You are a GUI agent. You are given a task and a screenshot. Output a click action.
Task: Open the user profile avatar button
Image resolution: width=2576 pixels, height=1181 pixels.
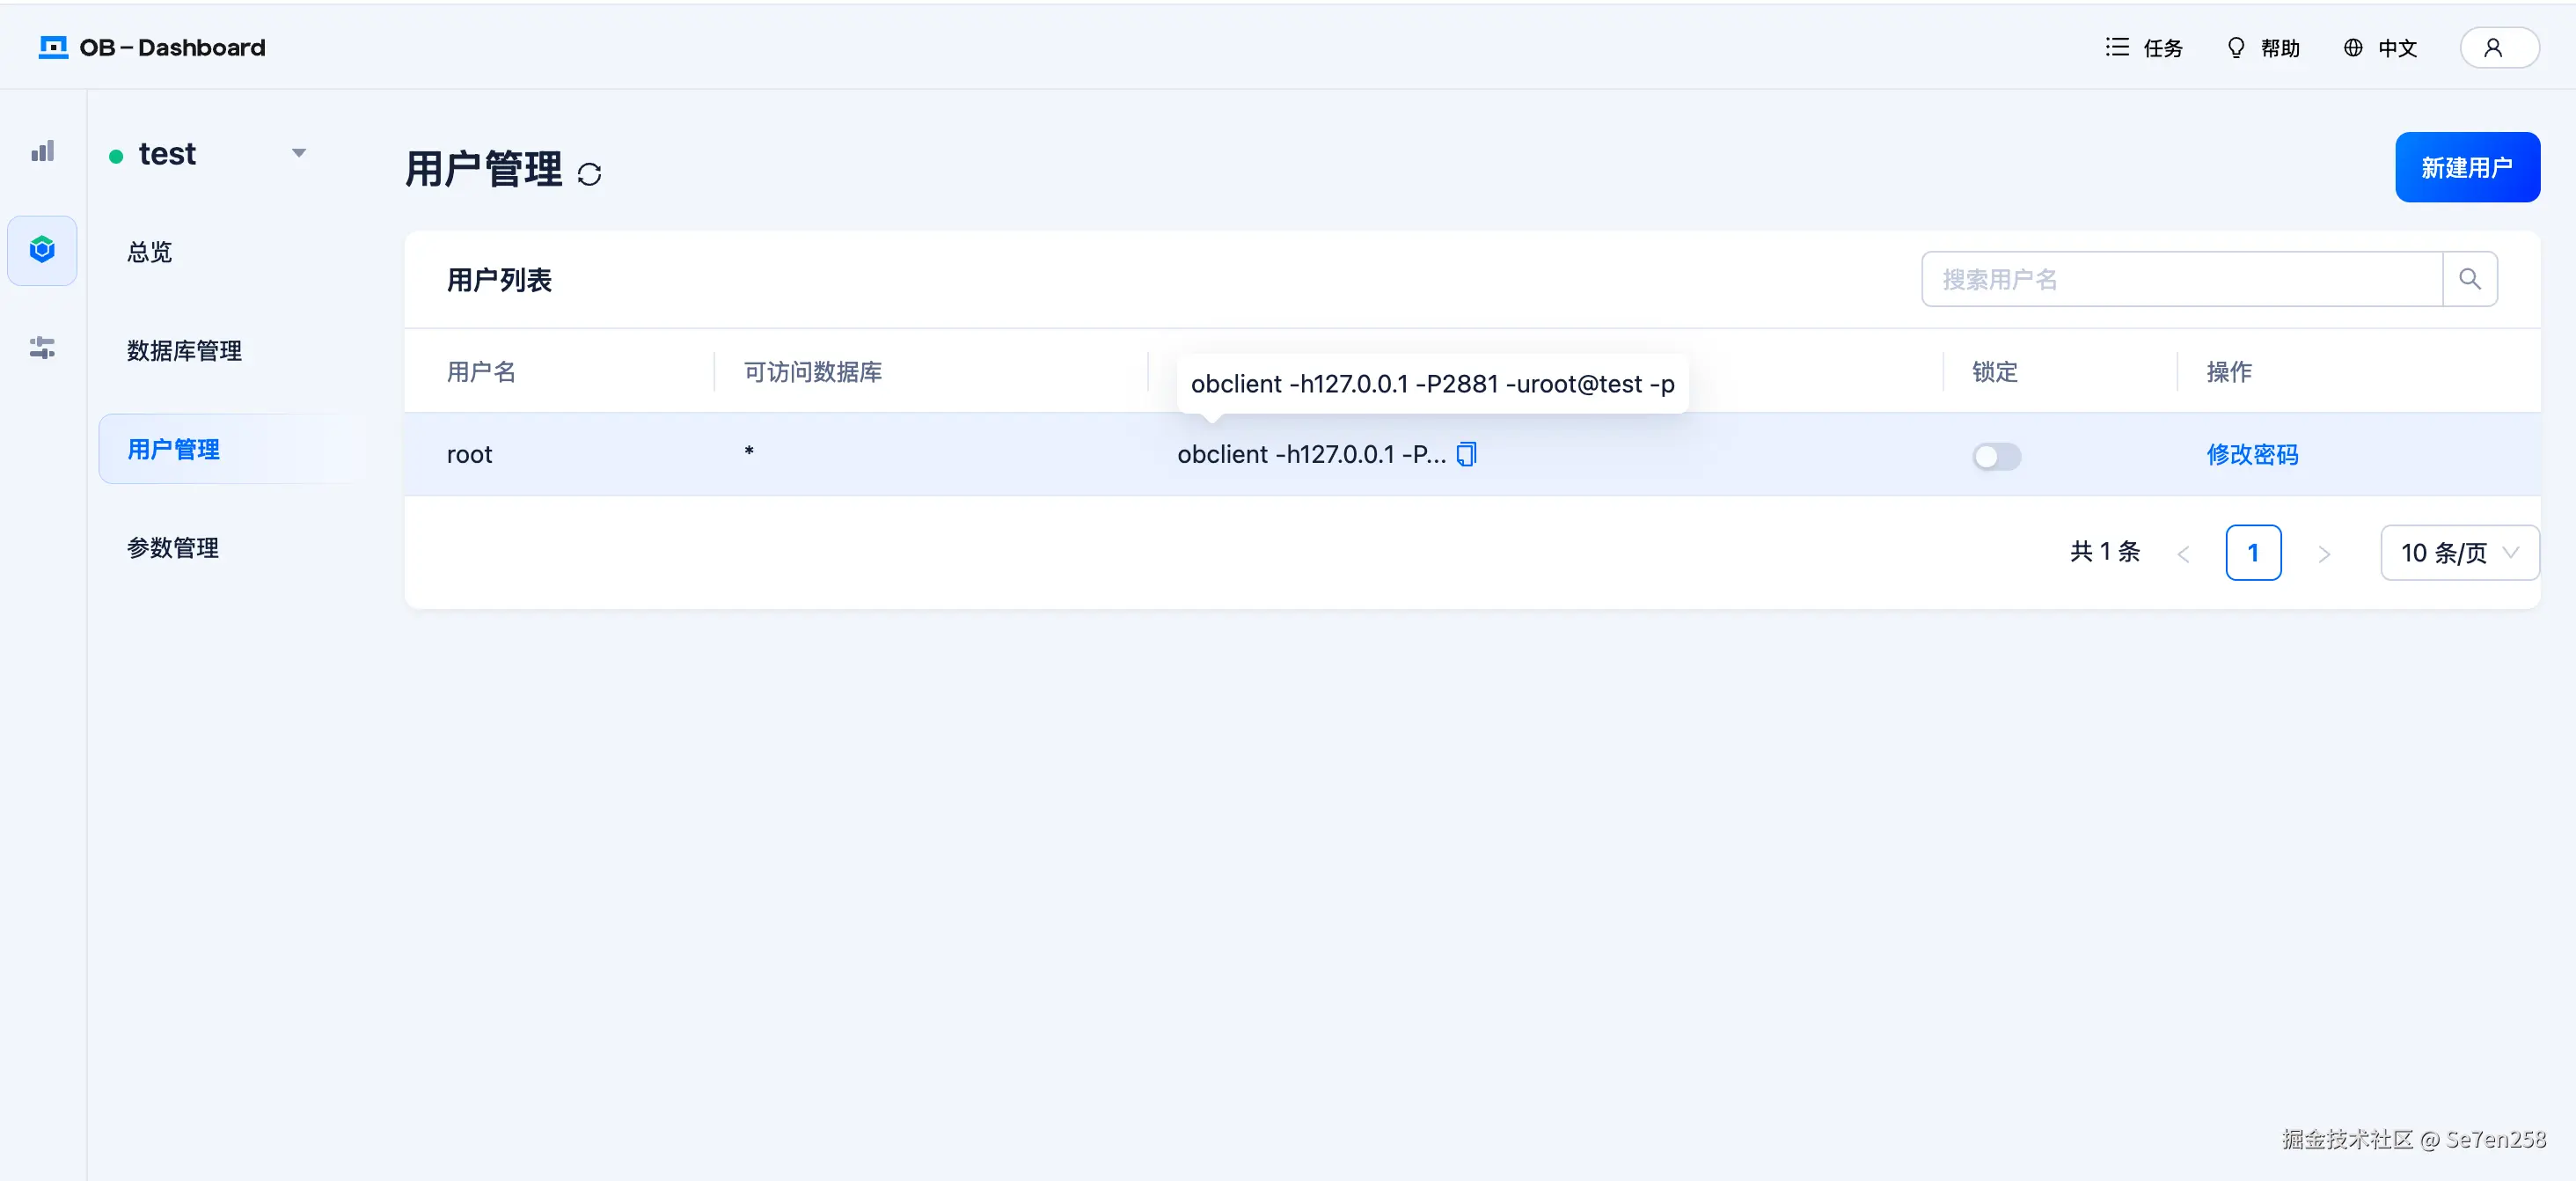pos(2497,48)
